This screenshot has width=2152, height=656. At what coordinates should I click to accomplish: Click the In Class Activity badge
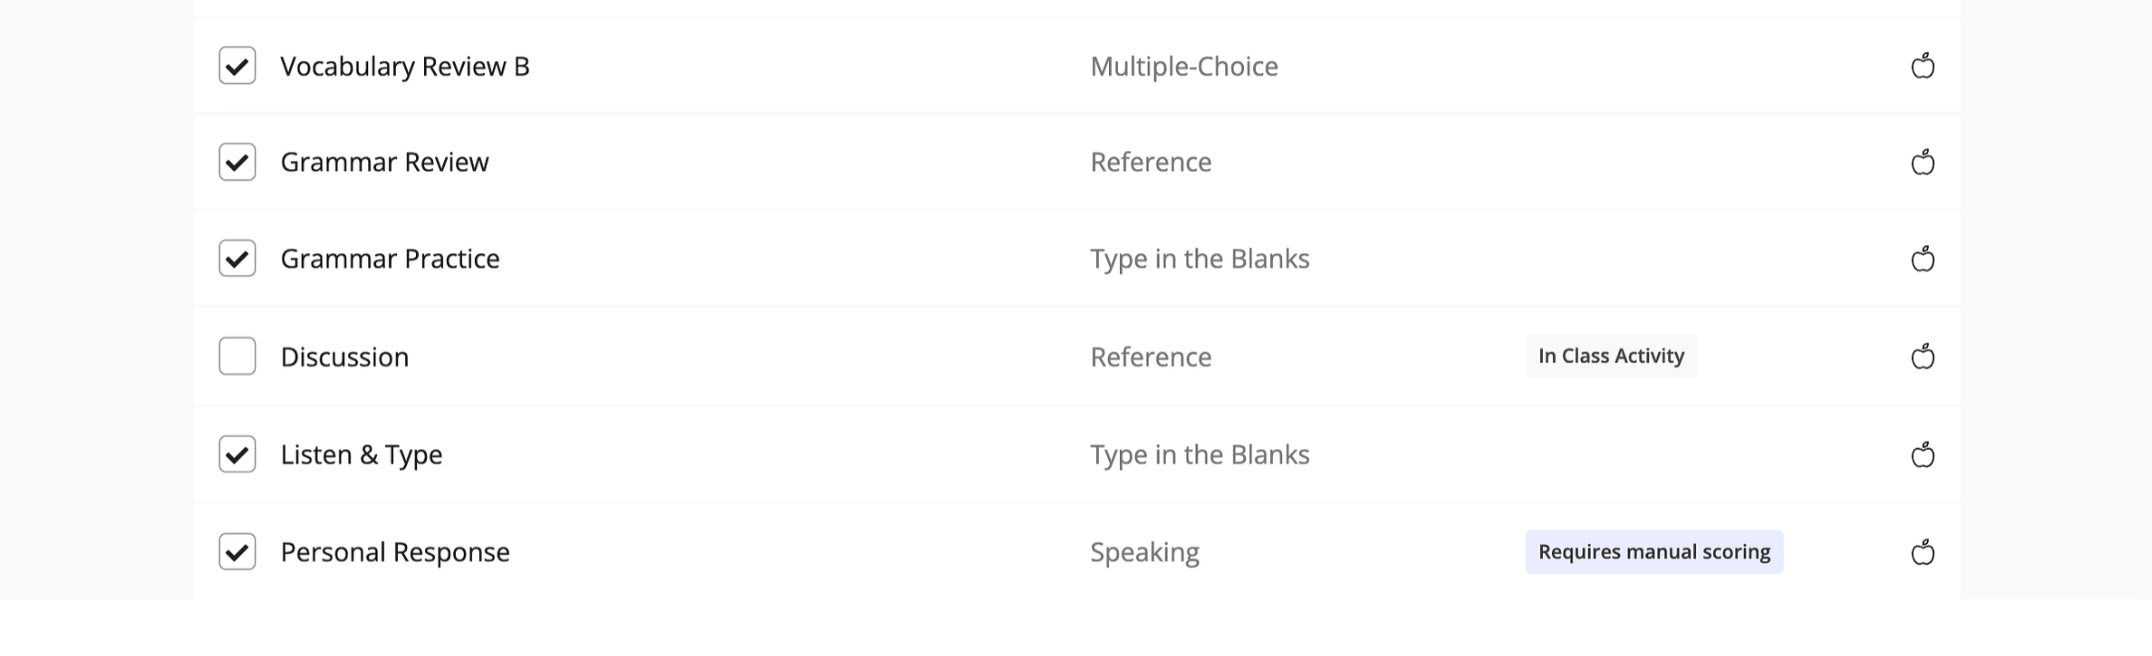pyautogui.click(x=1610, y=356)
